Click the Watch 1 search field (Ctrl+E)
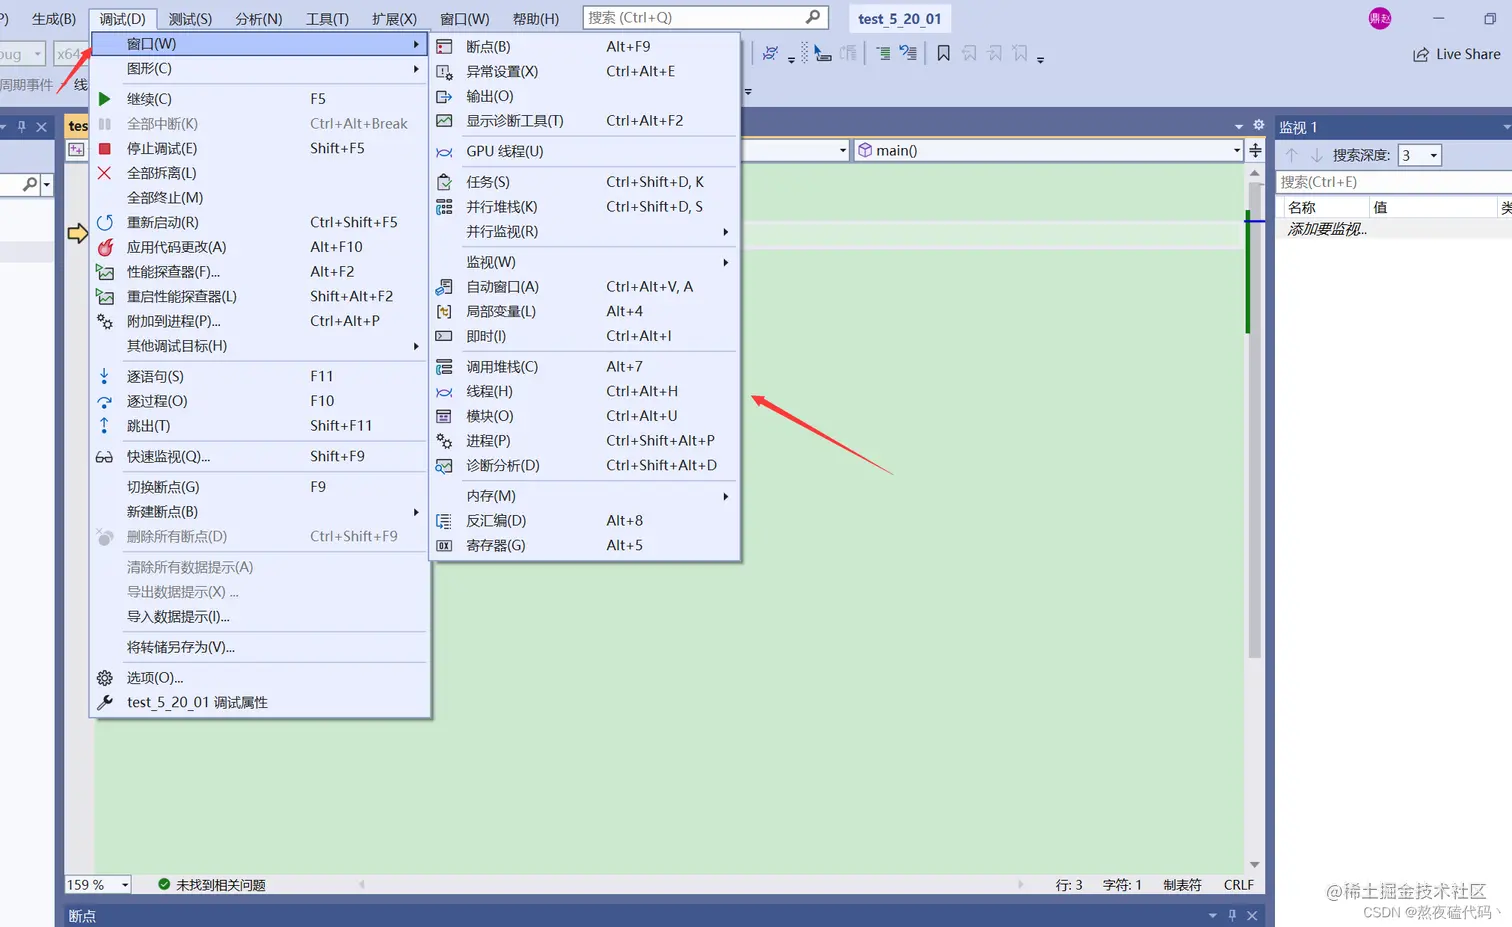The width and height of the screenshot is (1512, 927). tap(1395, 182)
